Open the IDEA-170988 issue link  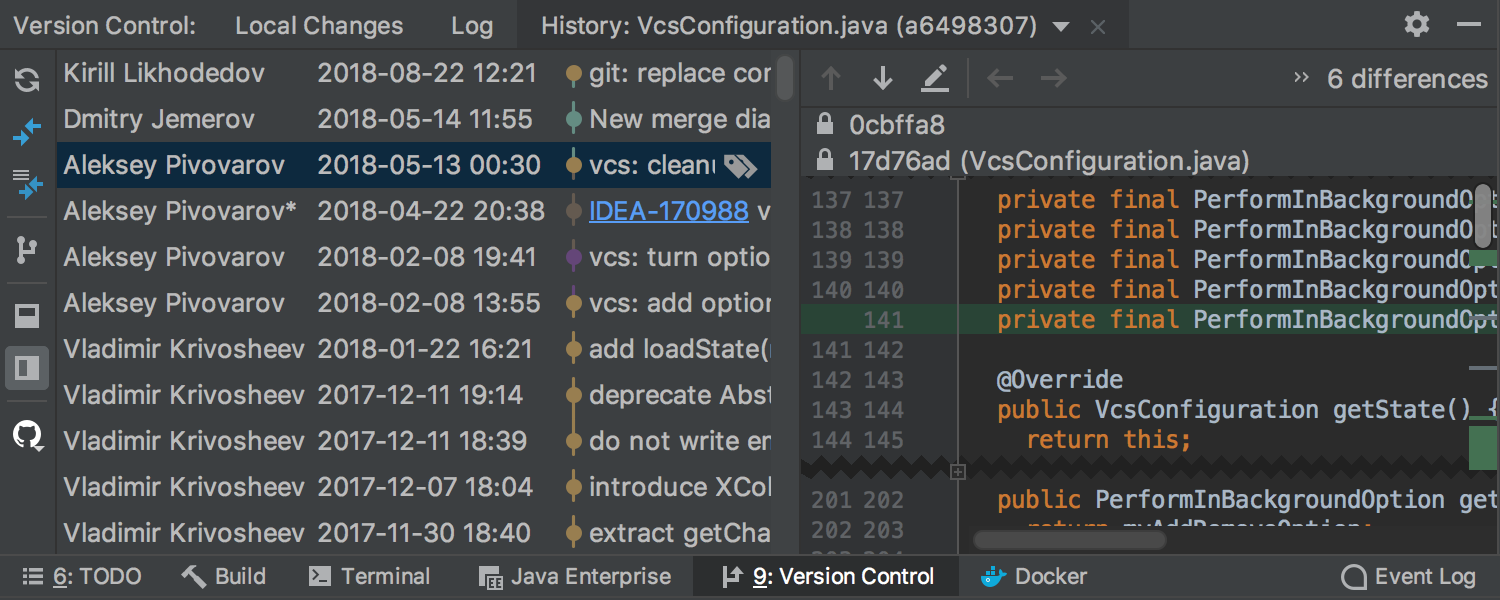pyautogui.click(x=669, y=211)
